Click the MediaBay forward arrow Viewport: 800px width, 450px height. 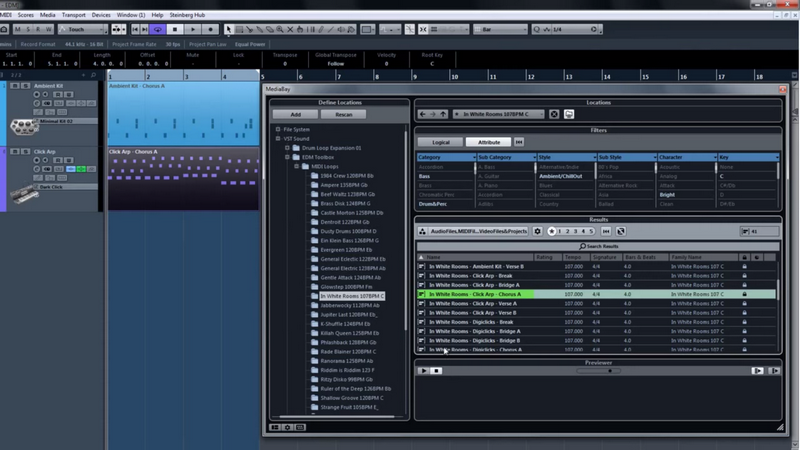[433, 114]
